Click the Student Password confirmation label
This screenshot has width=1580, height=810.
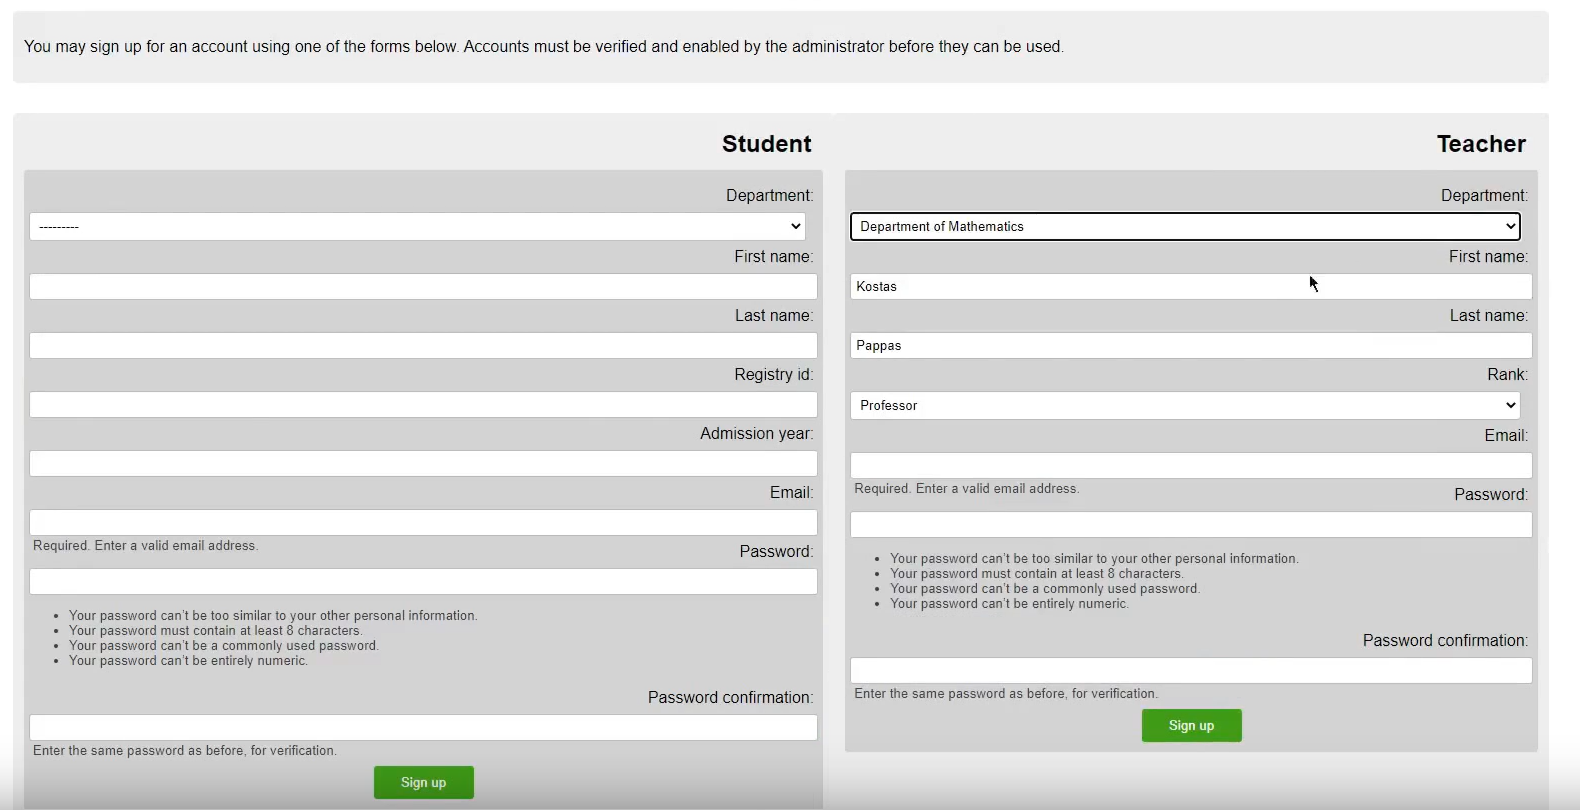click(730, 697)
